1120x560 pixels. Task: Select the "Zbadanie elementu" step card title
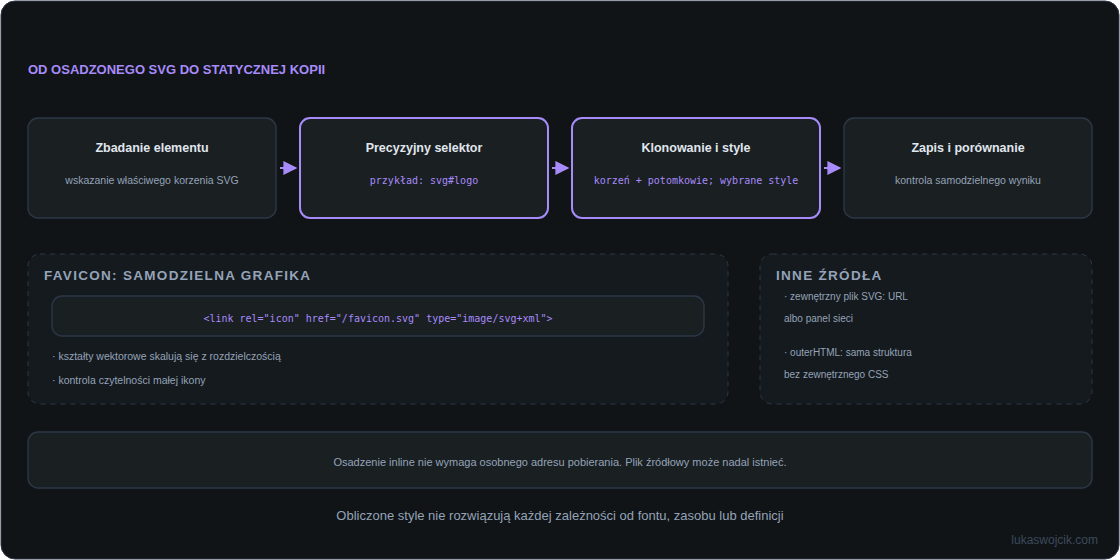pos(152,148)
